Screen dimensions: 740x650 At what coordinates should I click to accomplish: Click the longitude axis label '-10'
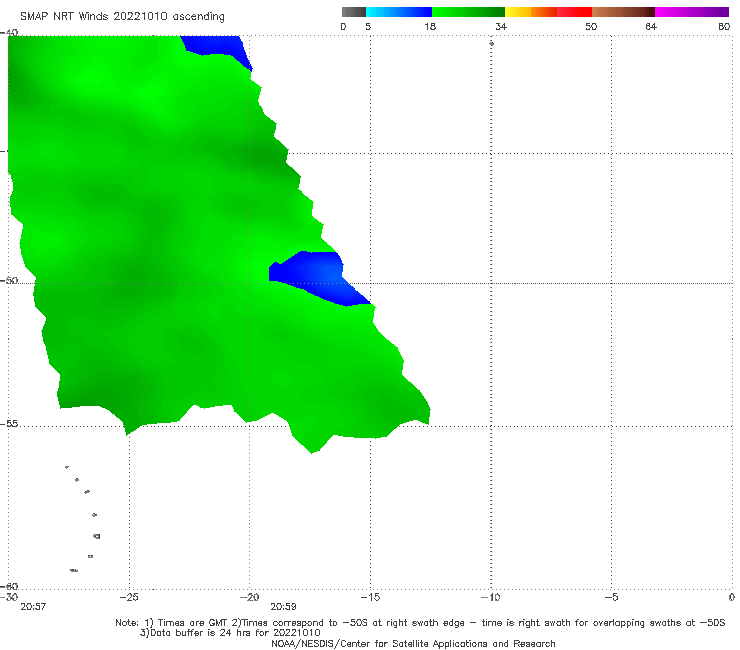click(490, 597)
